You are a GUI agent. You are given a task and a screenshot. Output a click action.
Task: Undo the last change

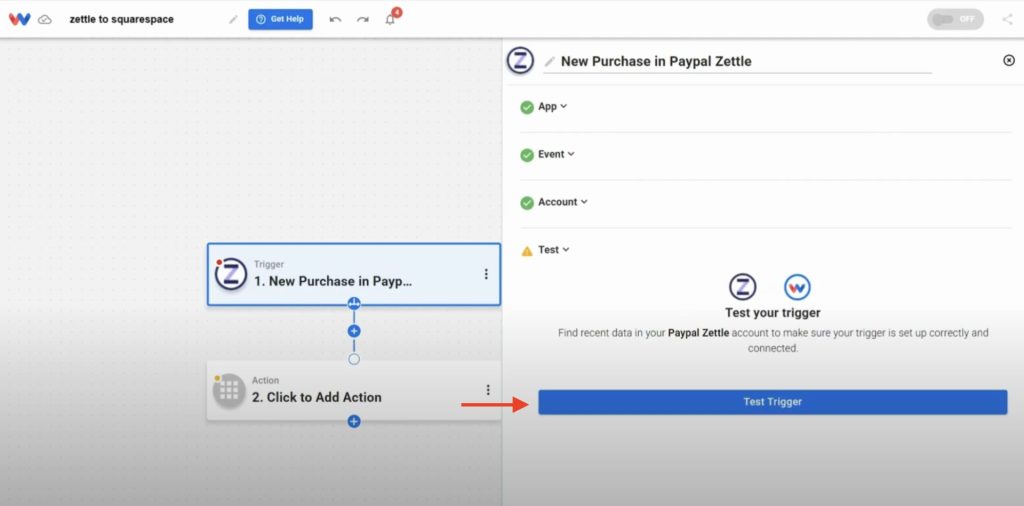[x=335, y=20]
